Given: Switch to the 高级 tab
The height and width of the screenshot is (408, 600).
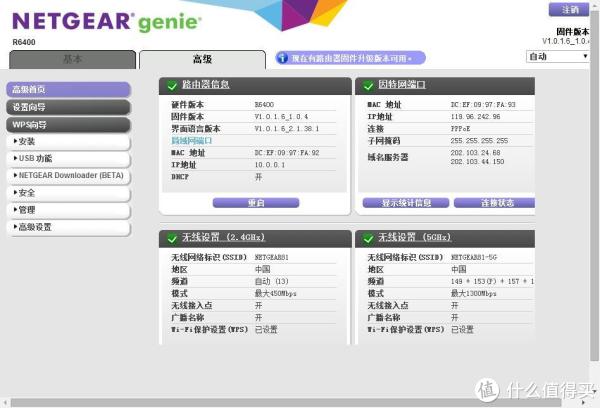Looking at the screenshot, I should pos(202,59).
